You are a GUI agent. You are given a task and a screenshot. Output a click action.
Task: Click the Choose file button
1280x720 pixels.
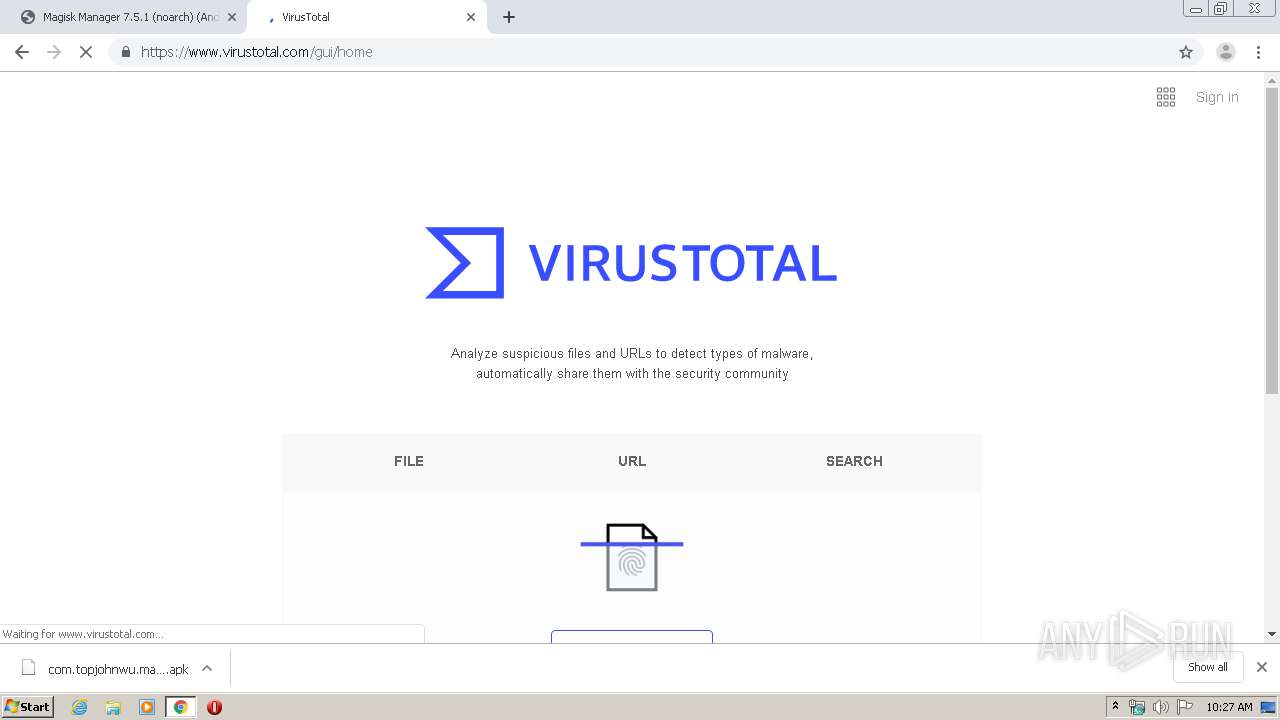(632, 636)
